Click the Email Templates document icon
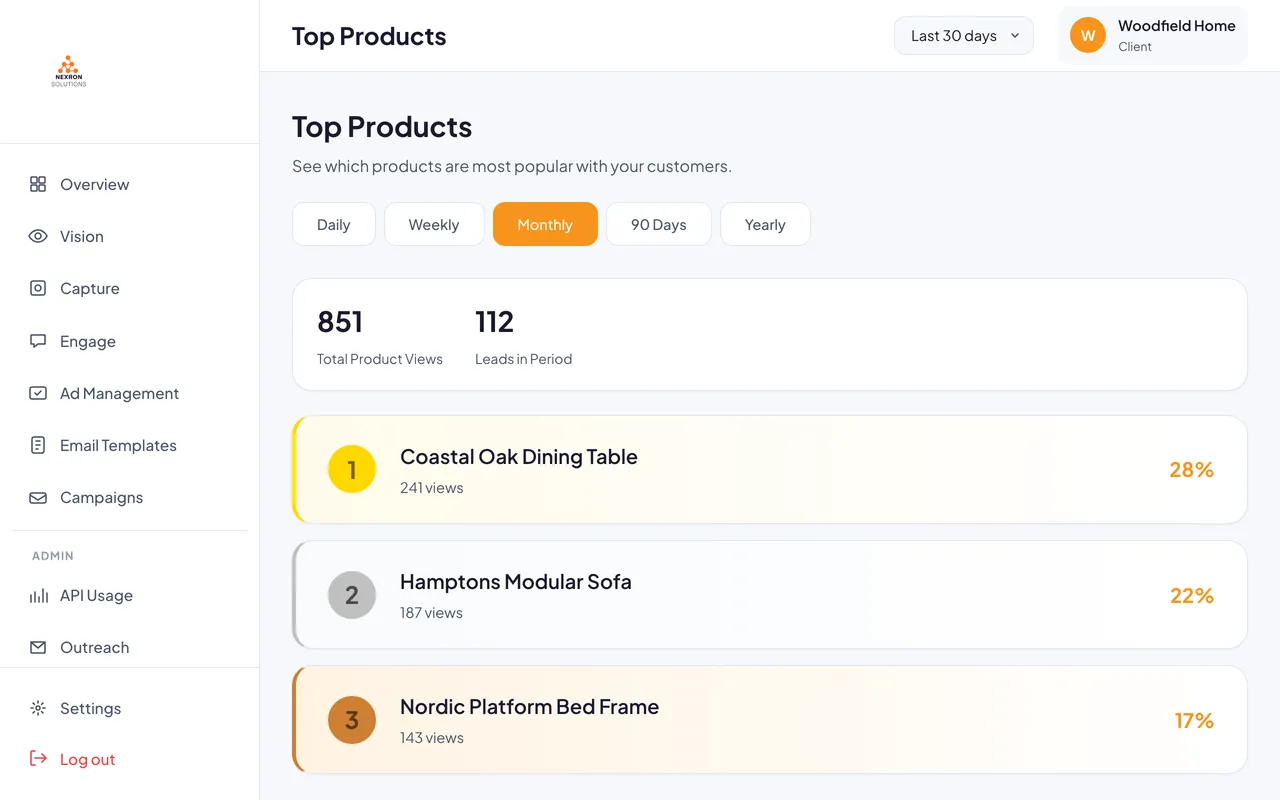 38,445
